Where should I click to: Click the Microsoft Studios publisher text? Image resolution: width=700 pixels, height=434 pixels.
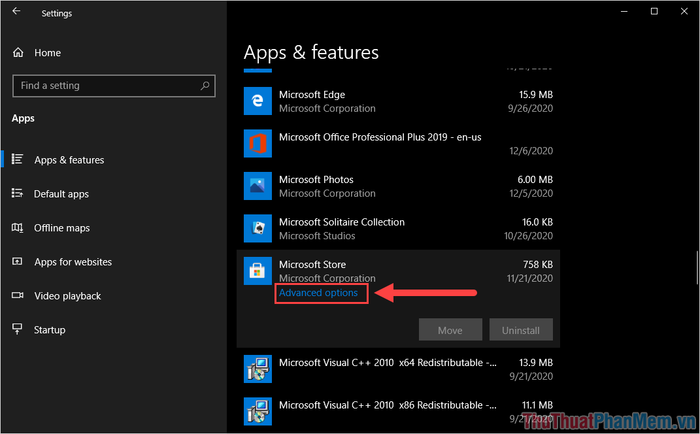[317, 236]
